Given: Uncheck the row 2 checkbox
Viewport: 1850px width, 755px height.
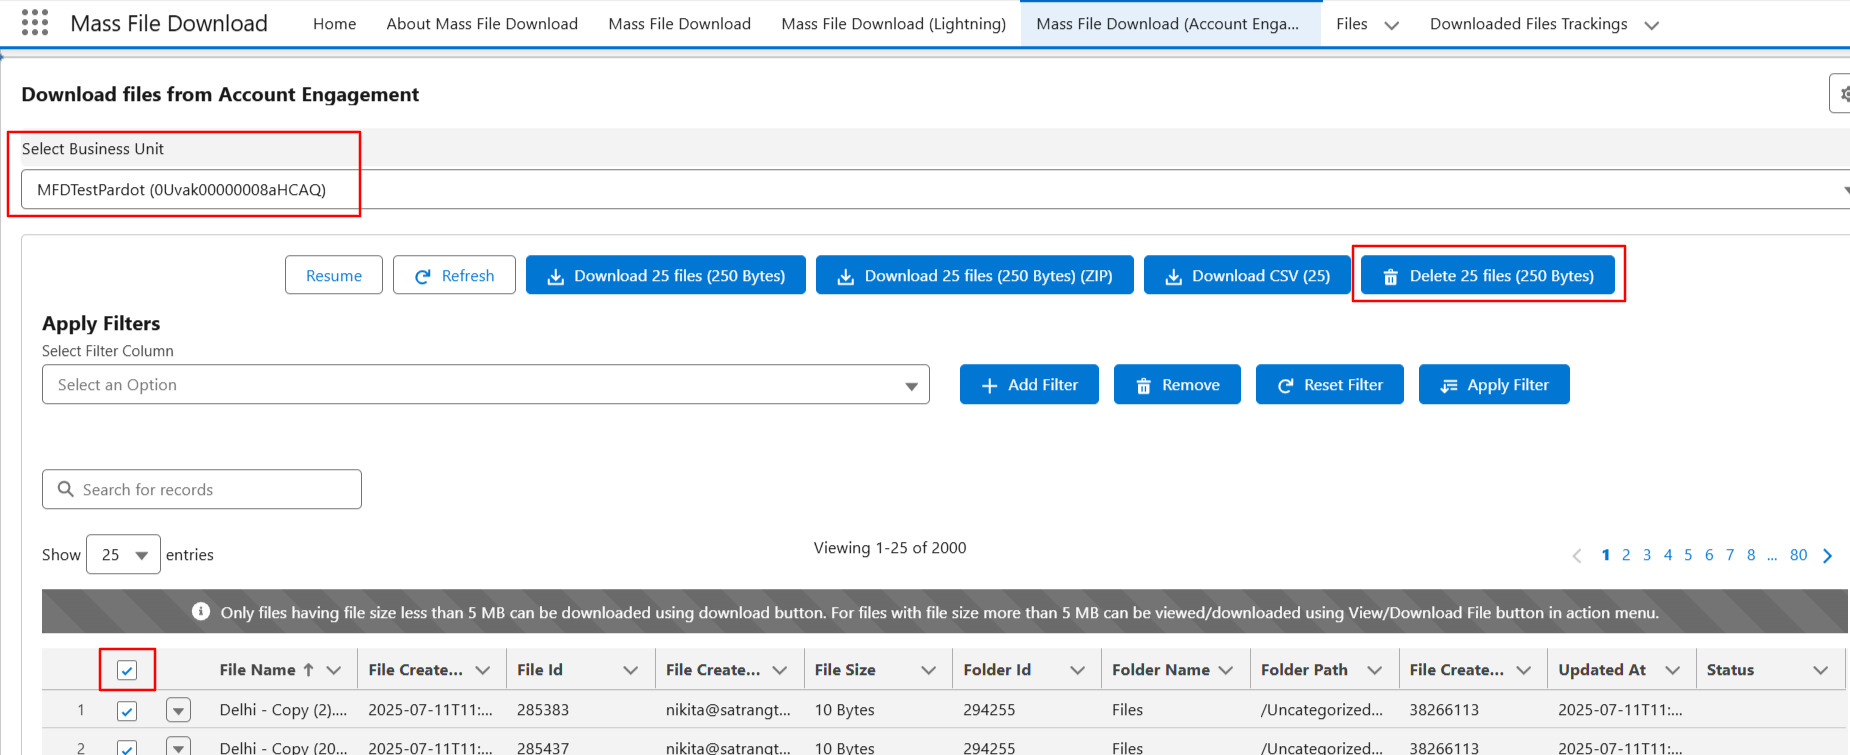Looking at the screenshot, I should click(x=127, y=747).
